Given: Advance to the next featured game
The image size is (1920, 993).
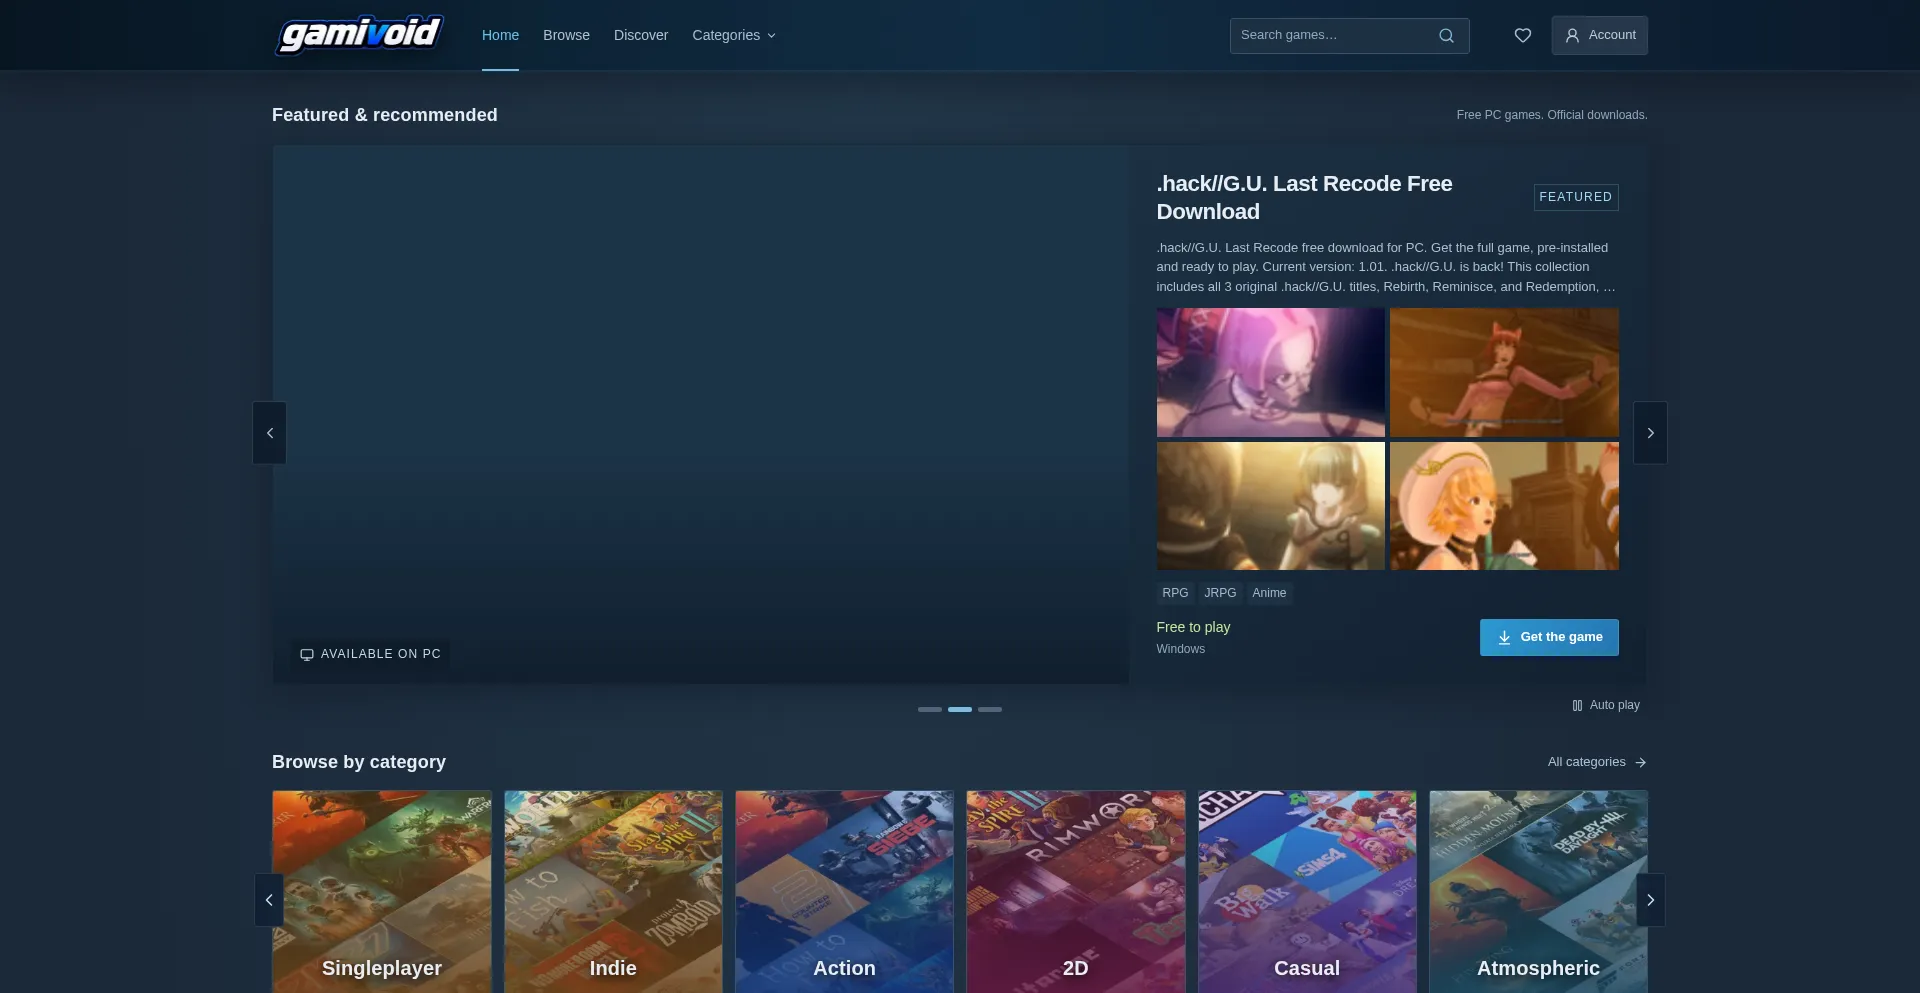Looking at the screenshot, I should point(1650,433).
